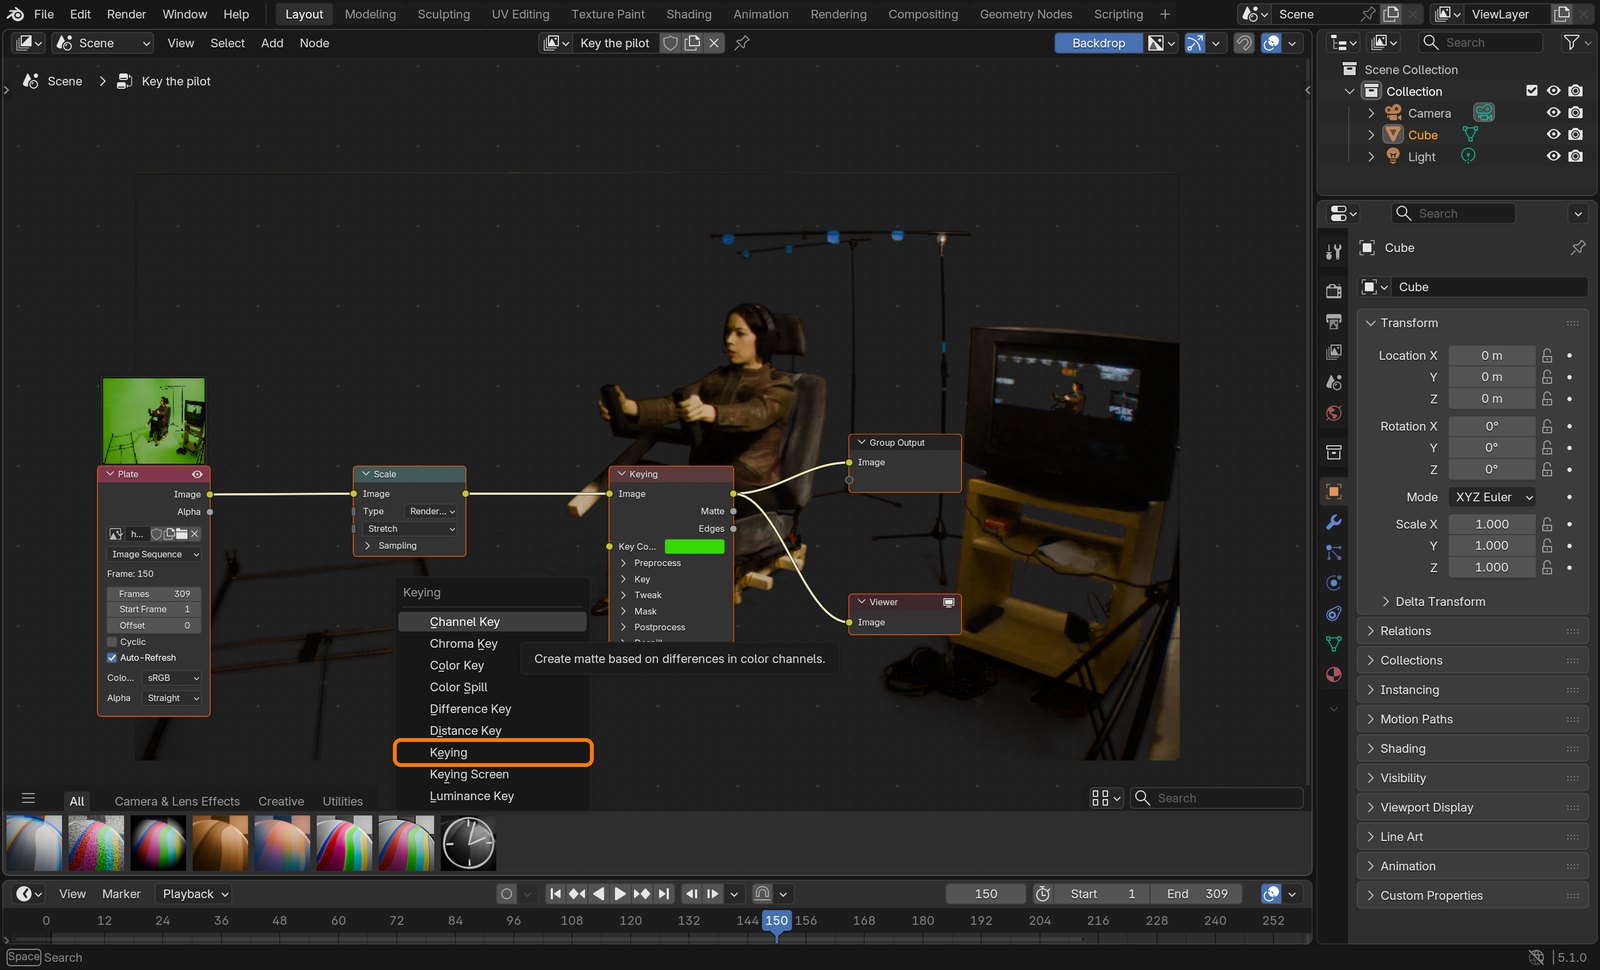Switch to the Compositing workspace tab
The width and height of the screenshot is (1600, 970).
coord(923,14)
